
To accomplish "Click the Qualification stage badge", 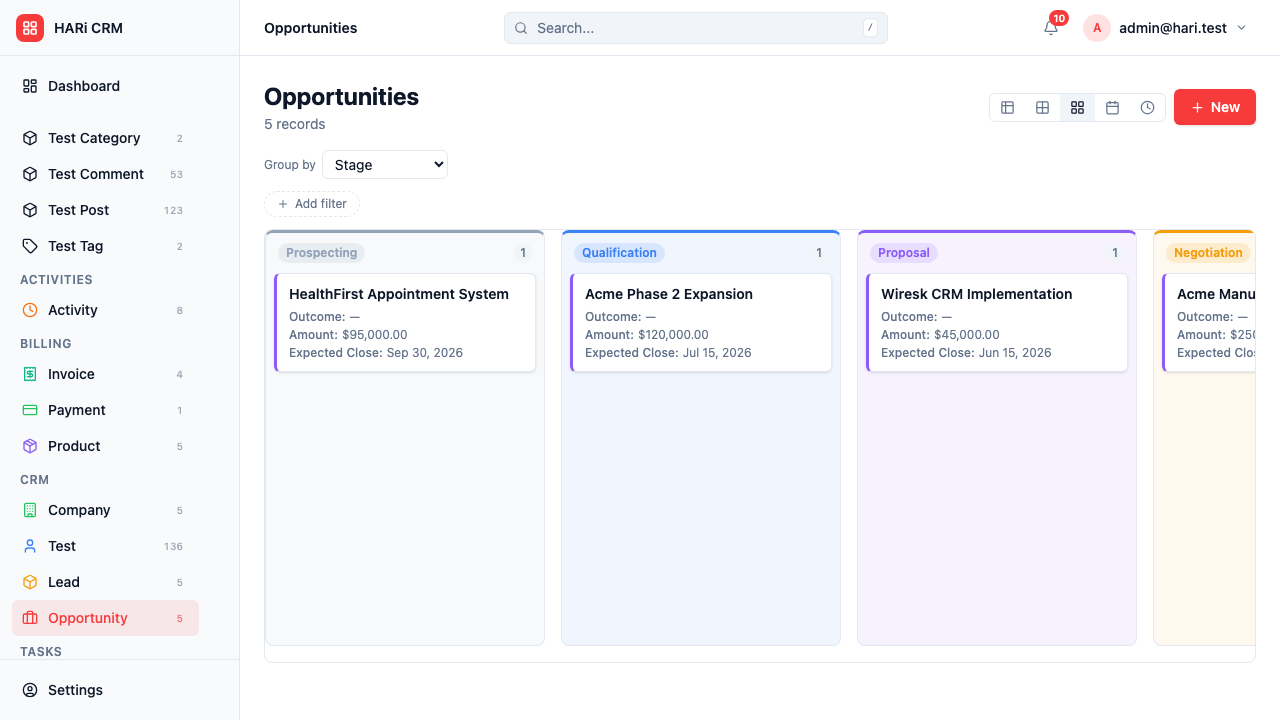I will 619,253.
